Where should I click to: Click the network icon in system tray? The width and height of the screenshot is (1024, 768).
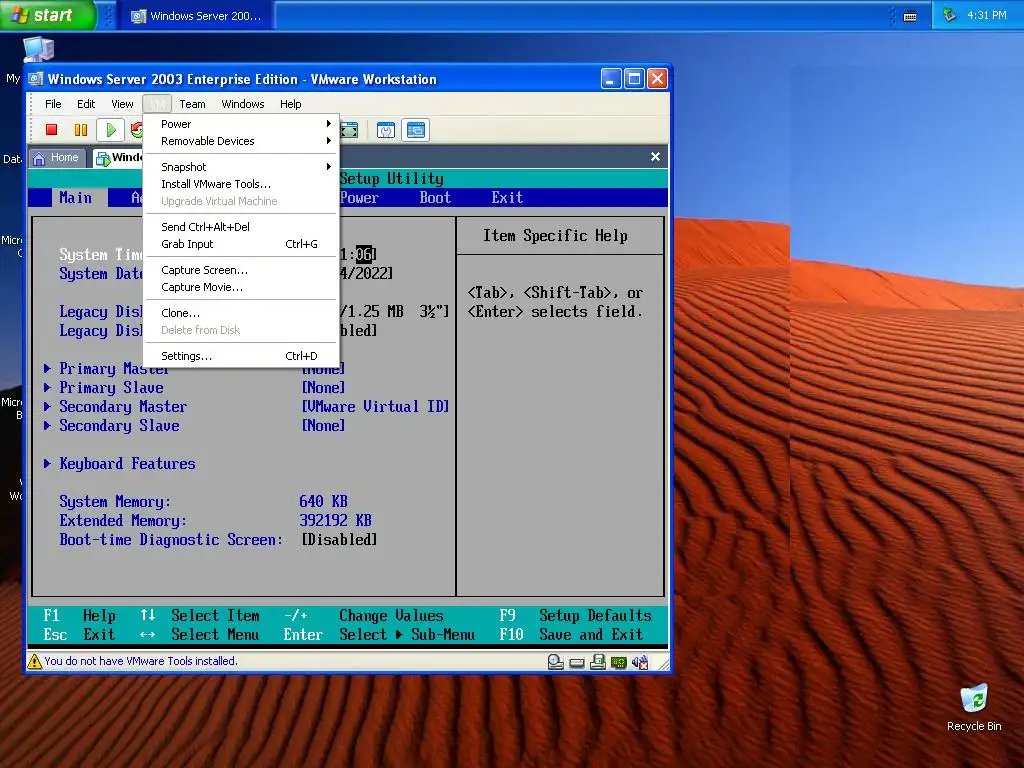coord(950,14)
